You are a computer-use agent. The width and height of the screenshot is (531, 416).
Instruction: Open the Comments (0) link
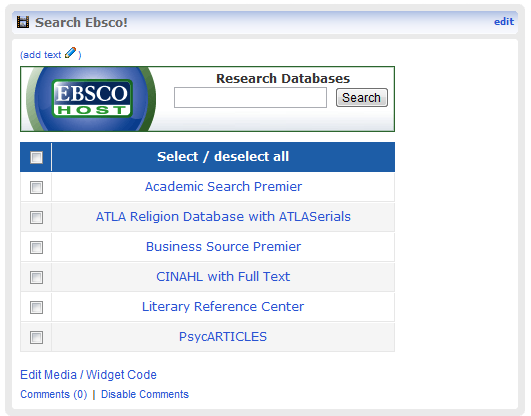click(x=54, y=394)
